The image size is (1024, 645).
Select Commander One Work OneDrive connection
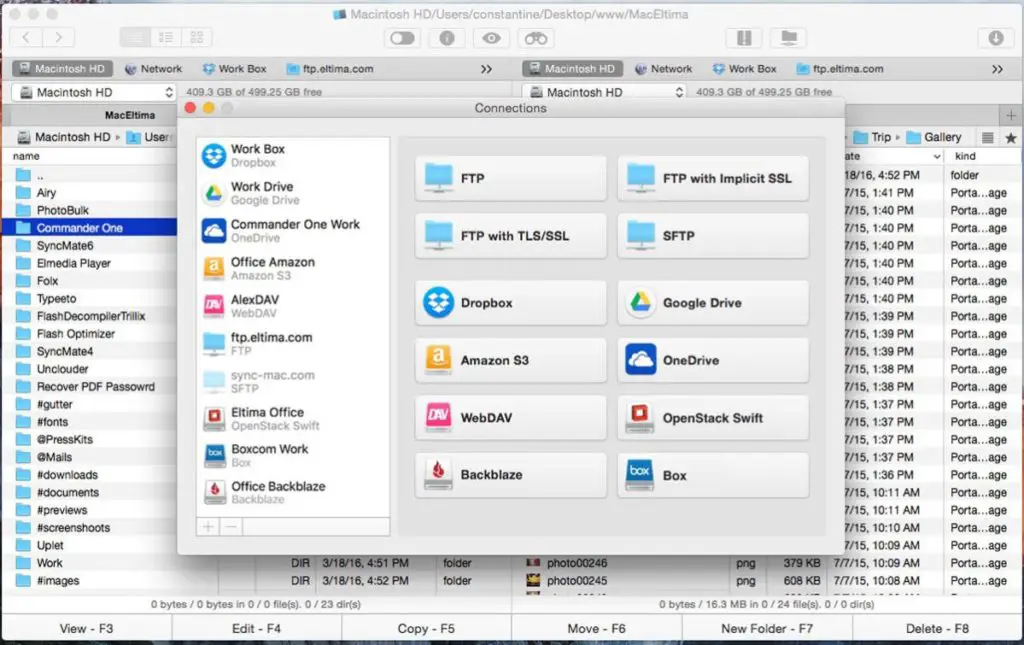(x=293, y=230)
